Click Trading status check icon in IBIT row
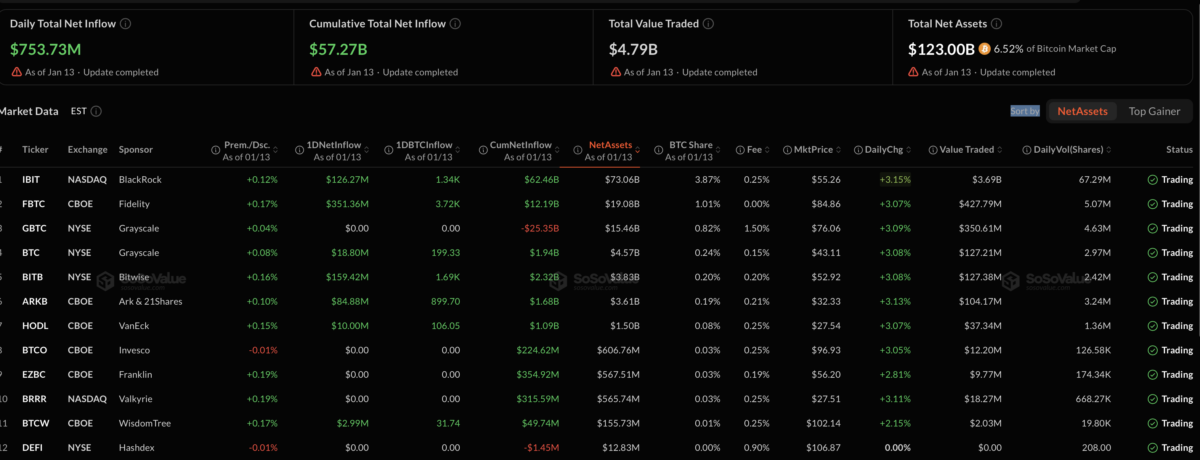 tap(1152, 180)
